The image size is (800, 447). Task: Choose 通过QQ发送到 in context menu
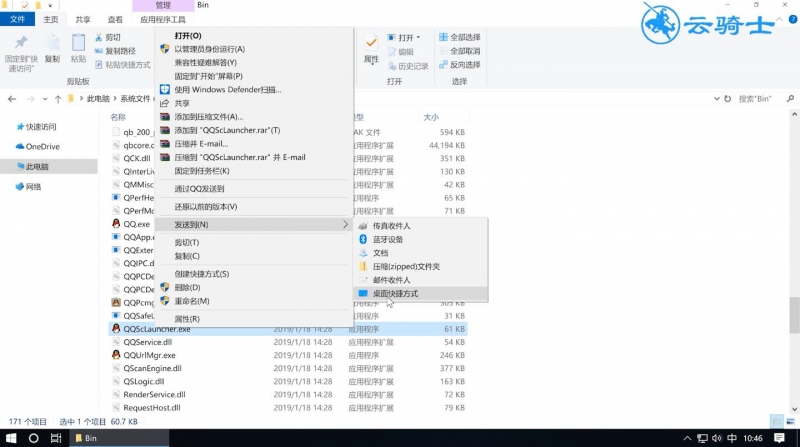[254, 188]
